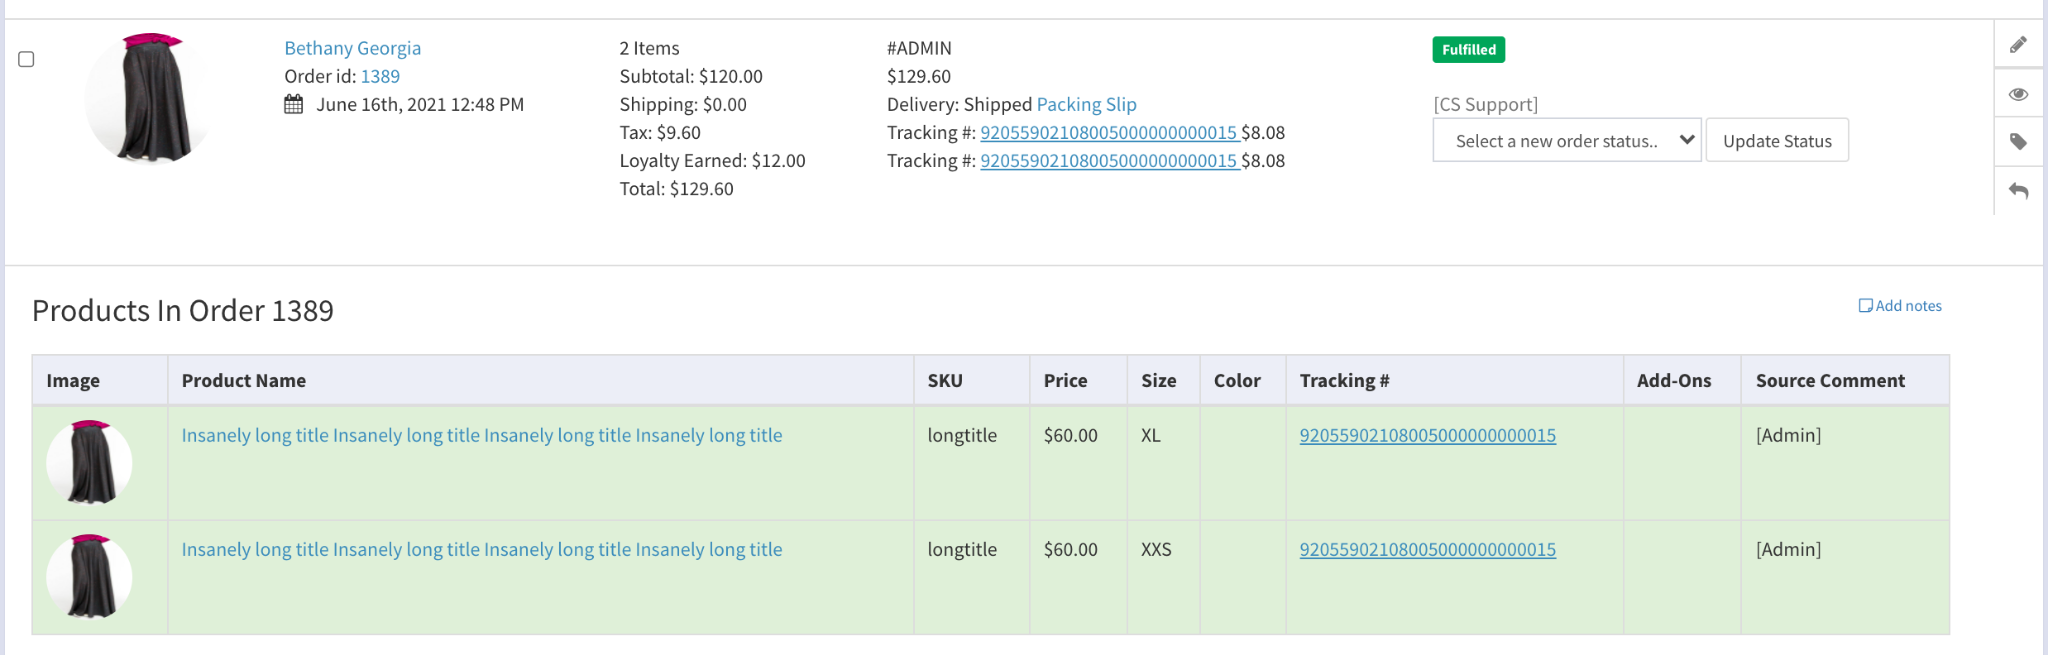2048x655 pixels.
Task: Click the second tracking number in the order summary
Action: tap(1109, 160)
